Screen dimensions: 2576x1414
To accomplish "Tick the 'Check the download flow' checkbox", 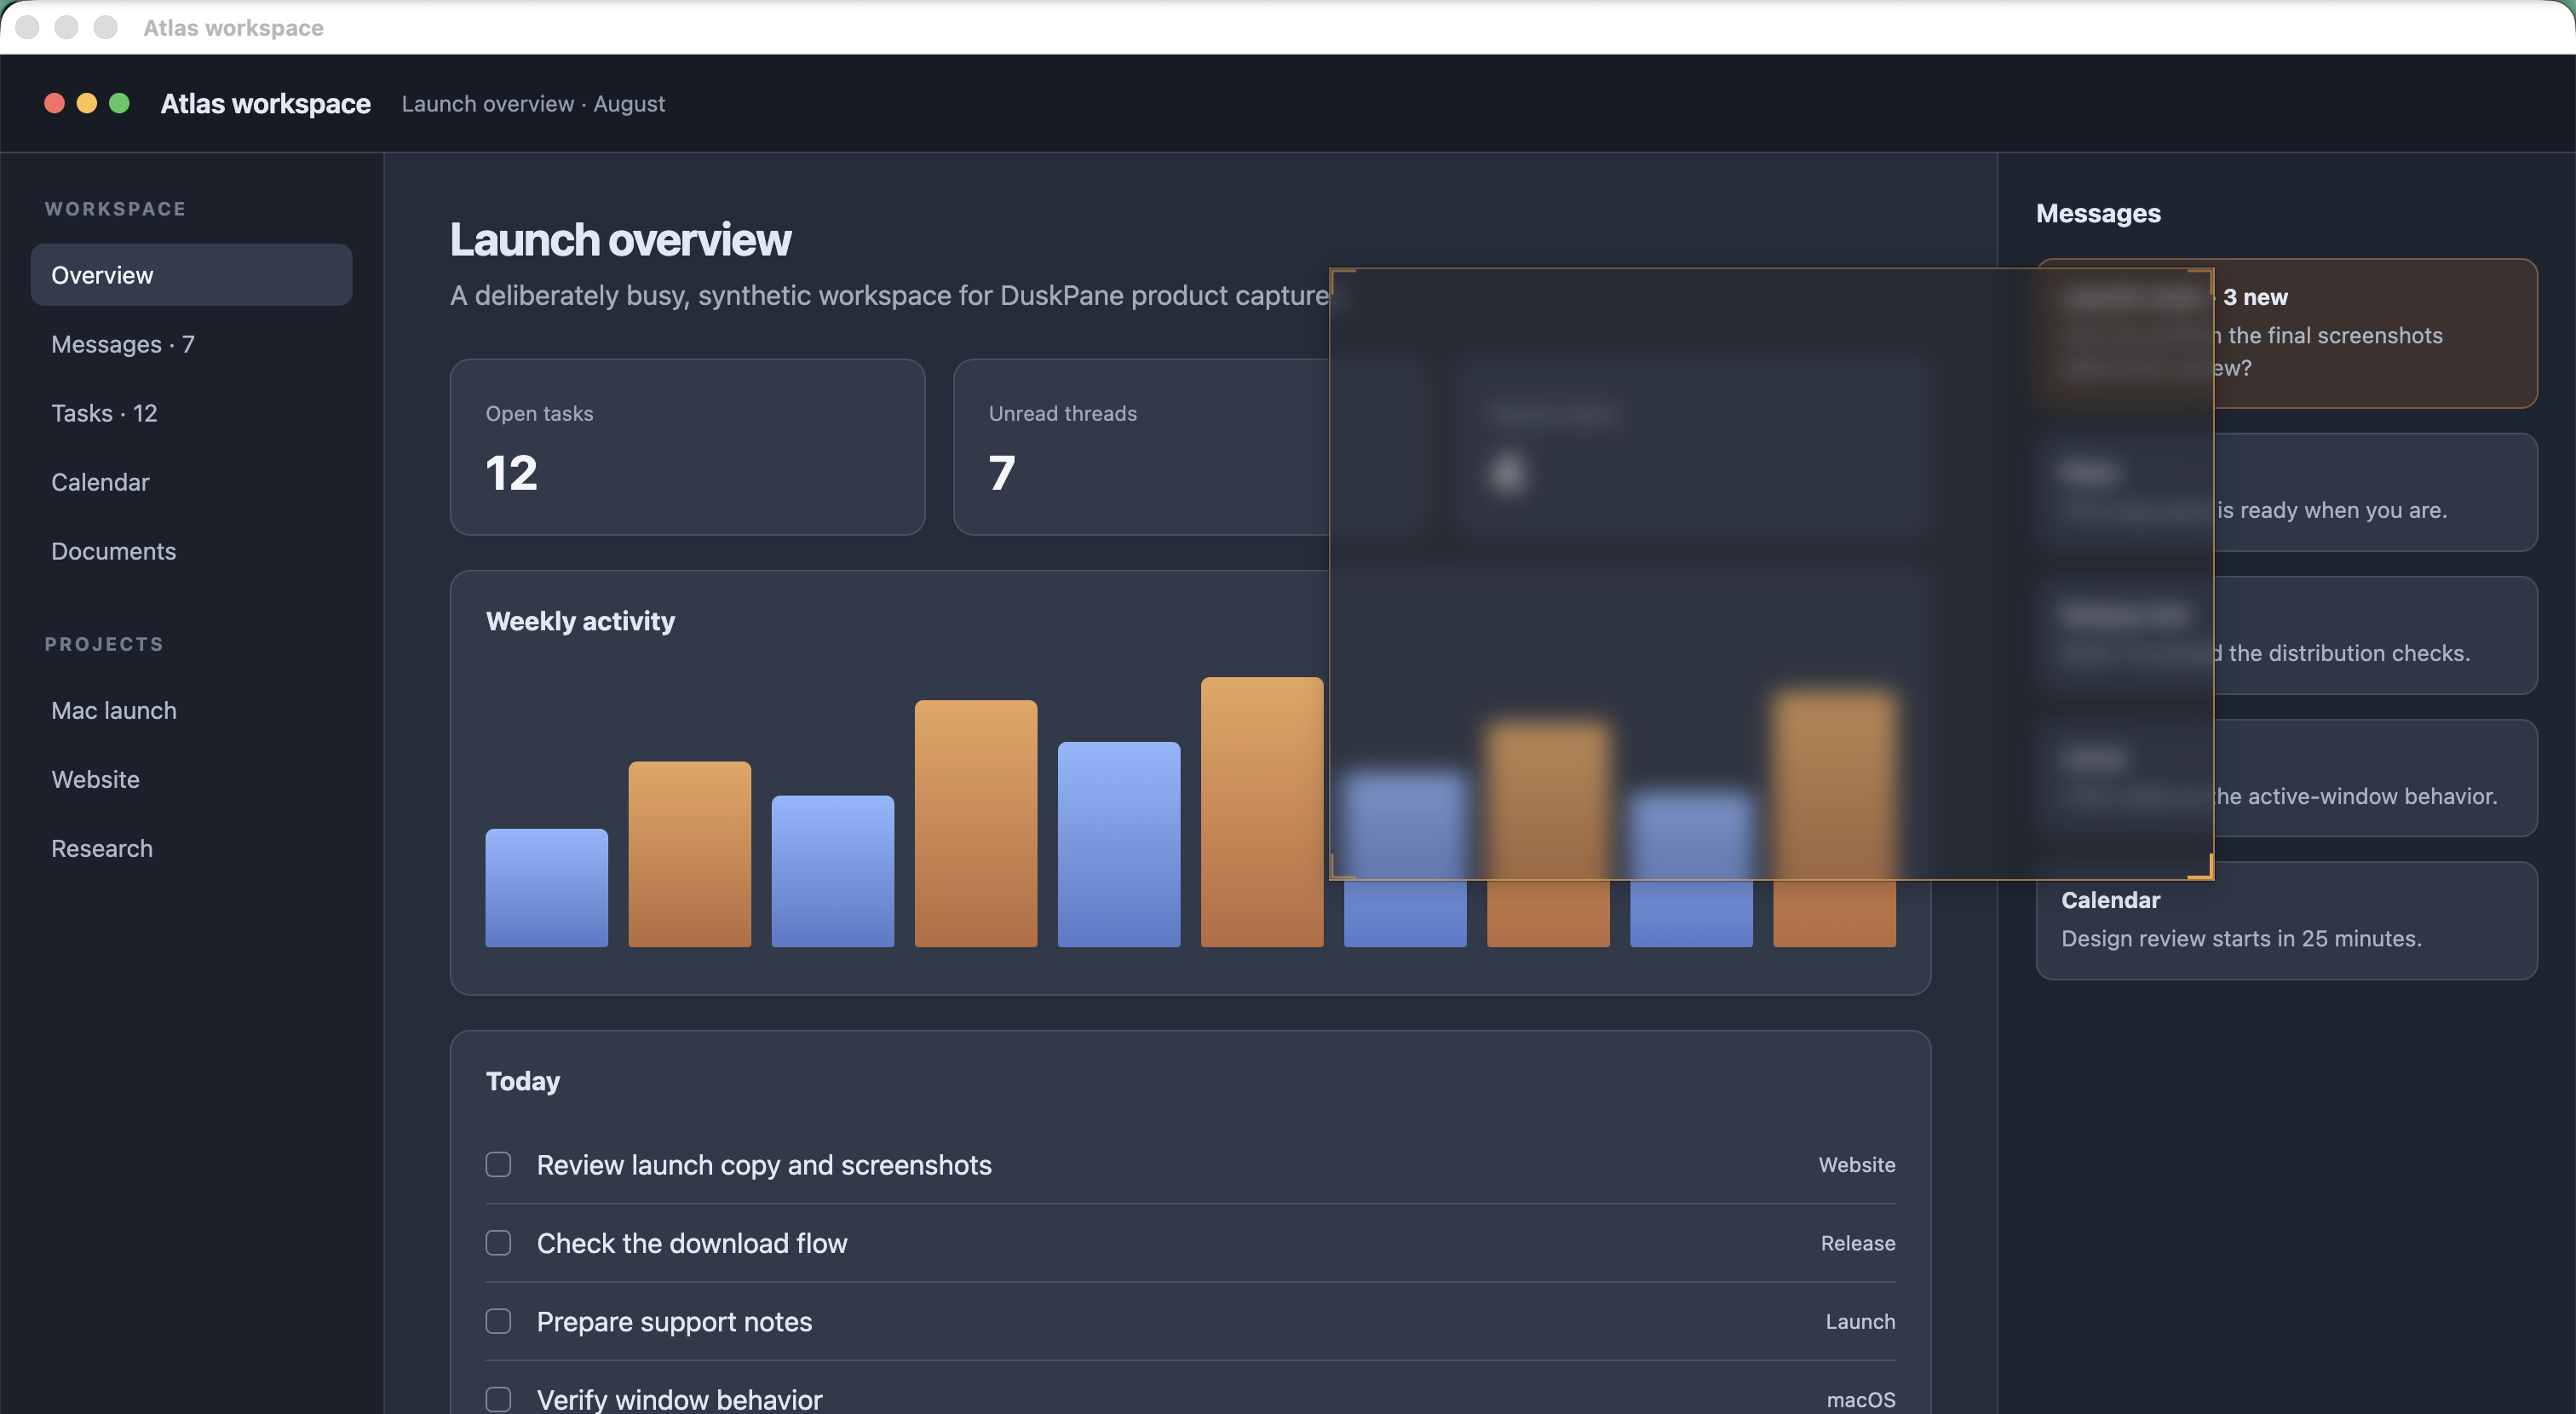I will (x=498, y=1243).
